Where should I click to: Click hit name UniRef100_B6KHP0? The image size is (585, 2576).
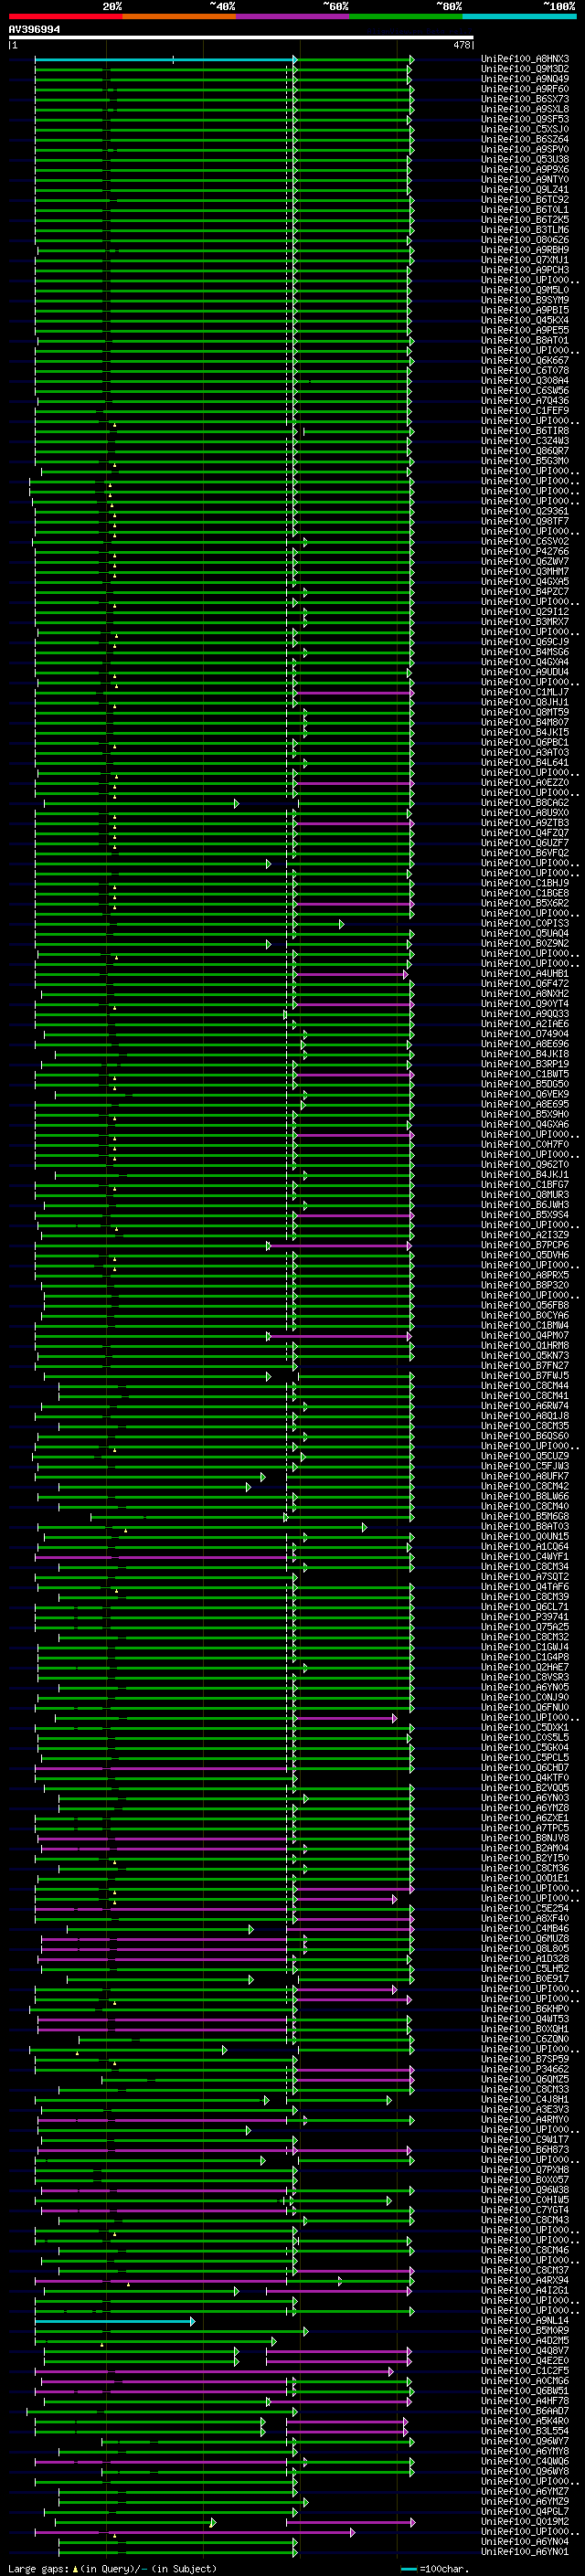coord(525,2008)
